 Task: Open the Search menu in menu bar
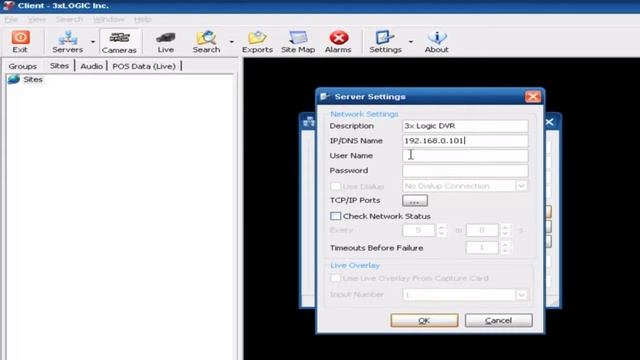(x=69, y=20)
